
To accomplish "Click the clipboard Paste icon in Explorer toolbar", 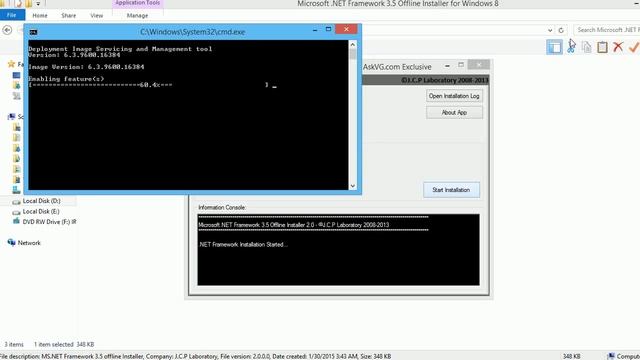I will (x=602, y=47).
